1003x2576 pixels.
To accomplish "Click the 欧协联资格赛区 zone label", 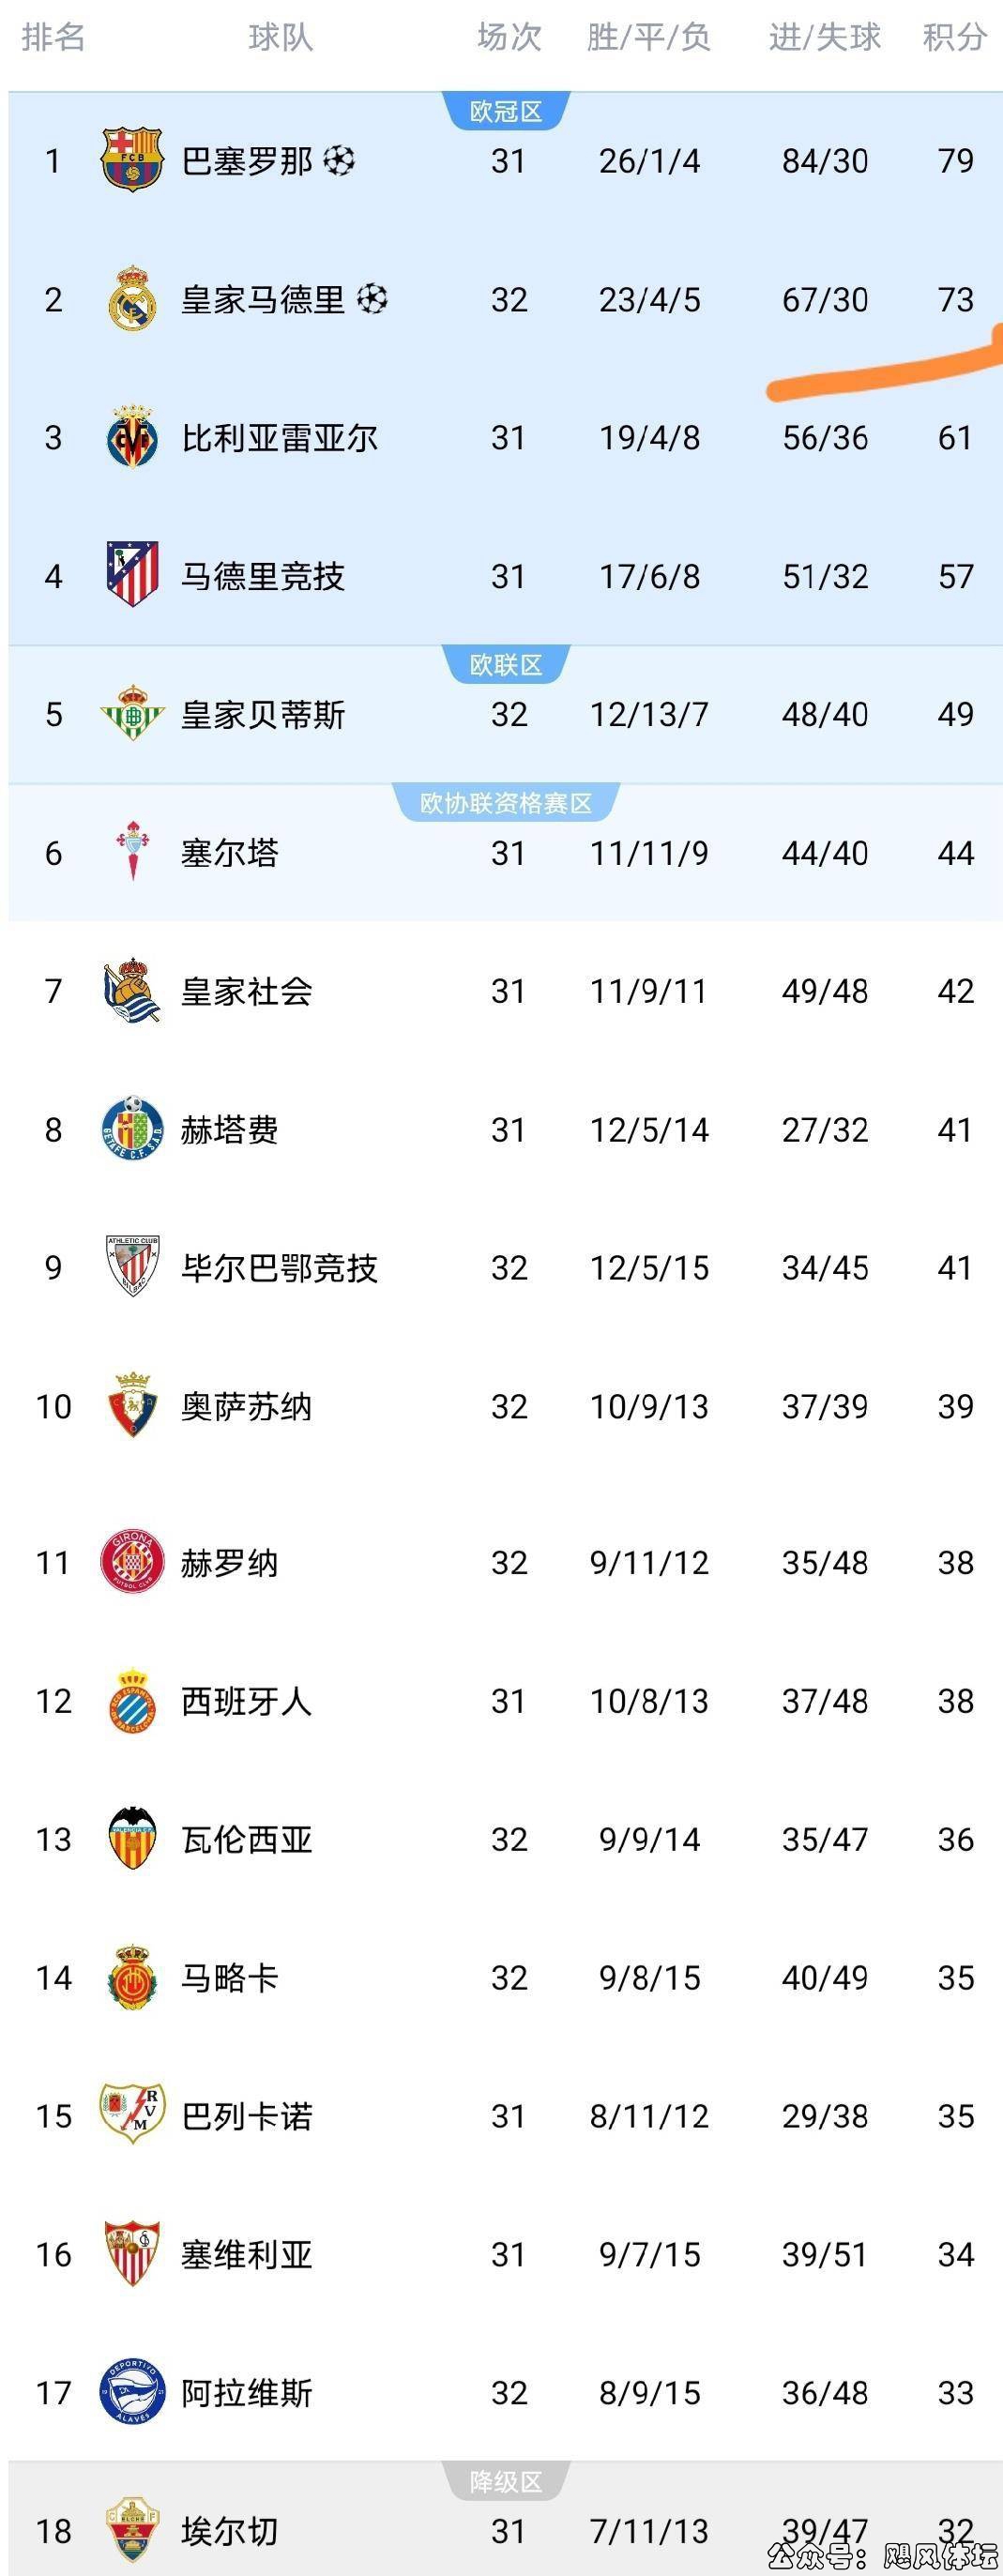I will 506,803.
